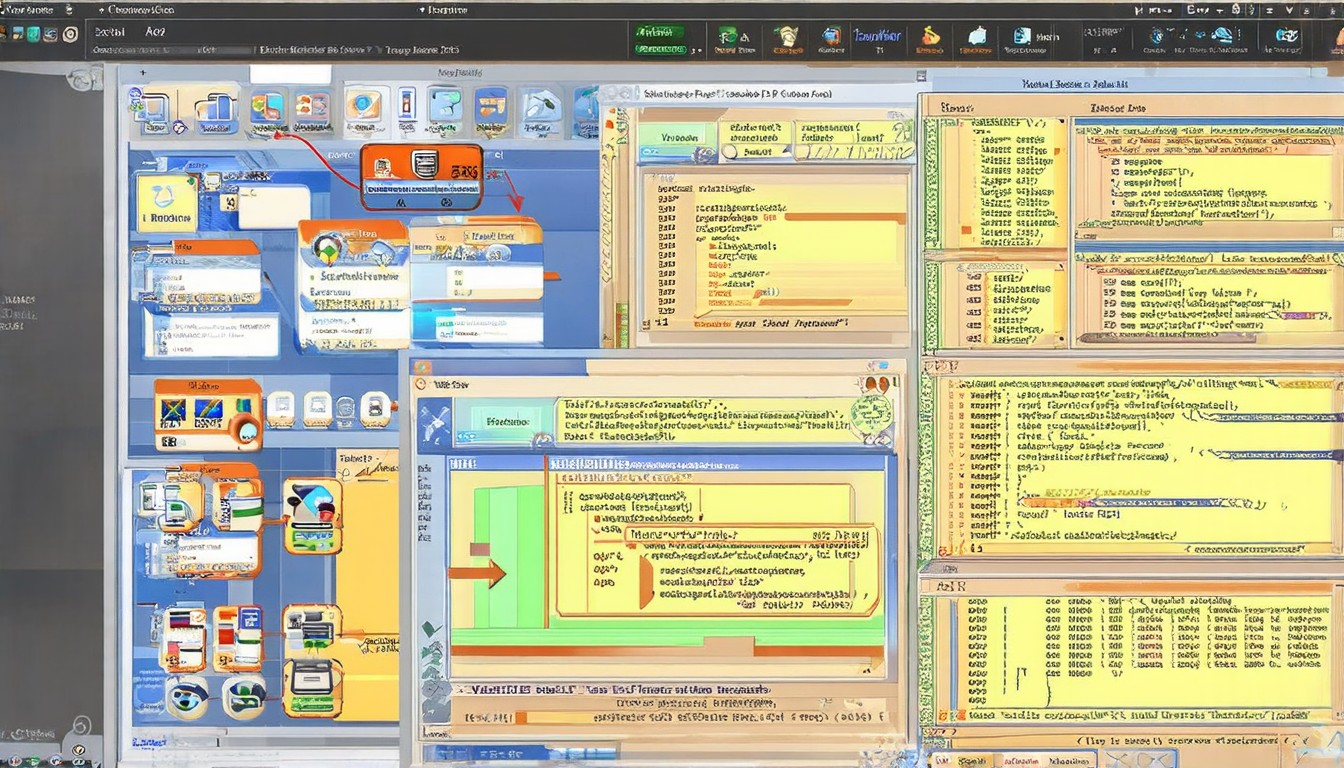
Task: Select the yellow card node with cup icon
Action: coord(167,204)
